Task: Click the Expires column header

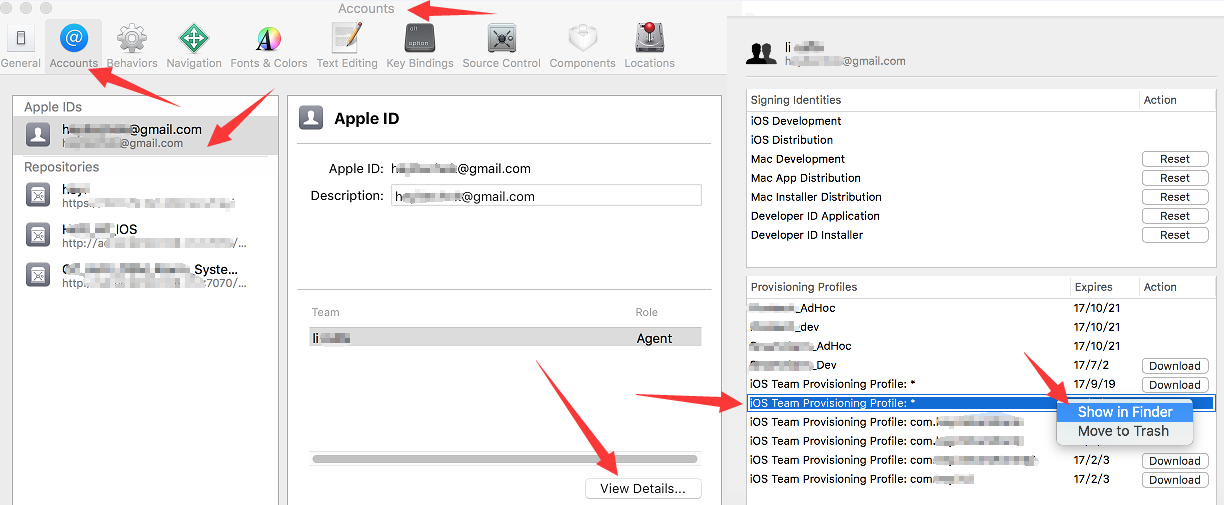Action: click(1093, 287)
